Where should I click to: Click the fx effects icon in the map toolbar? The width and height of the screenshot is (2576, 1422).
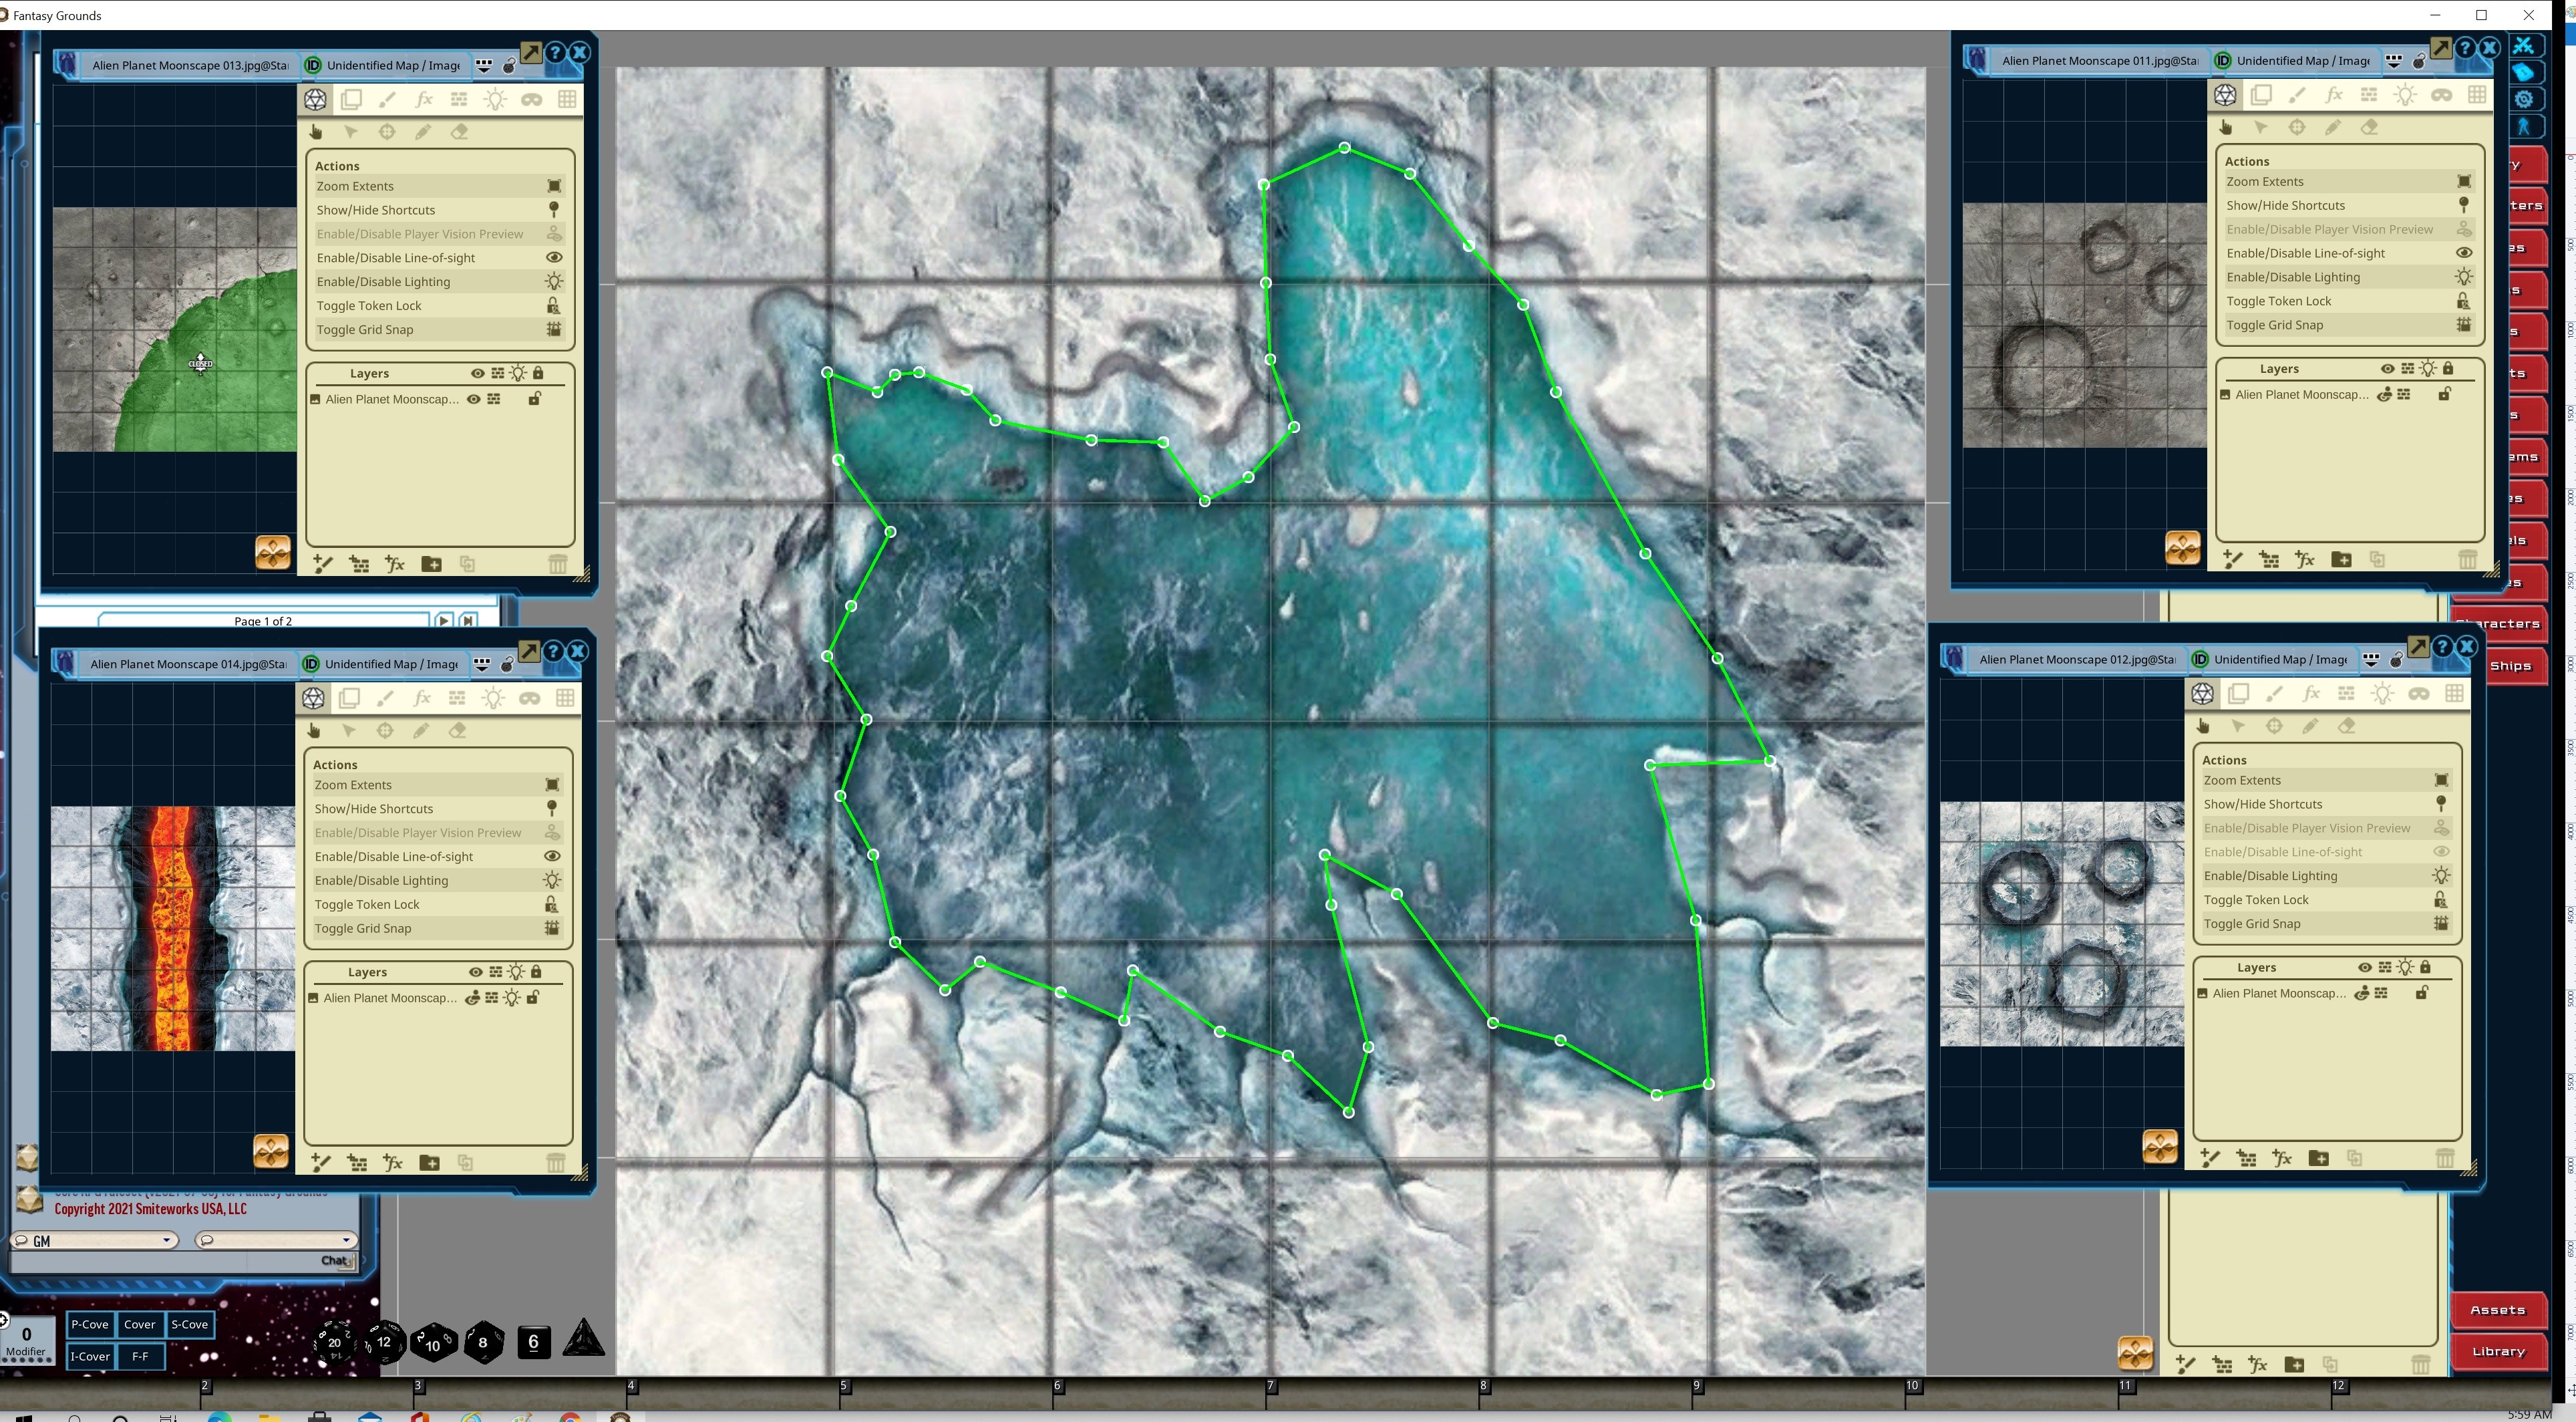(x=424, y=99)
